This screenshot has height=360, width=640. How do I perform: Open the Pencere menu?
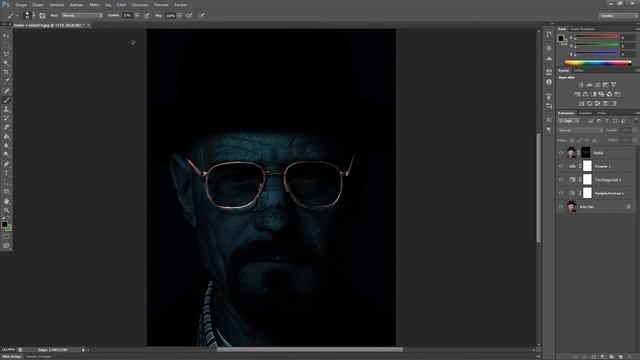click(161, 5)
